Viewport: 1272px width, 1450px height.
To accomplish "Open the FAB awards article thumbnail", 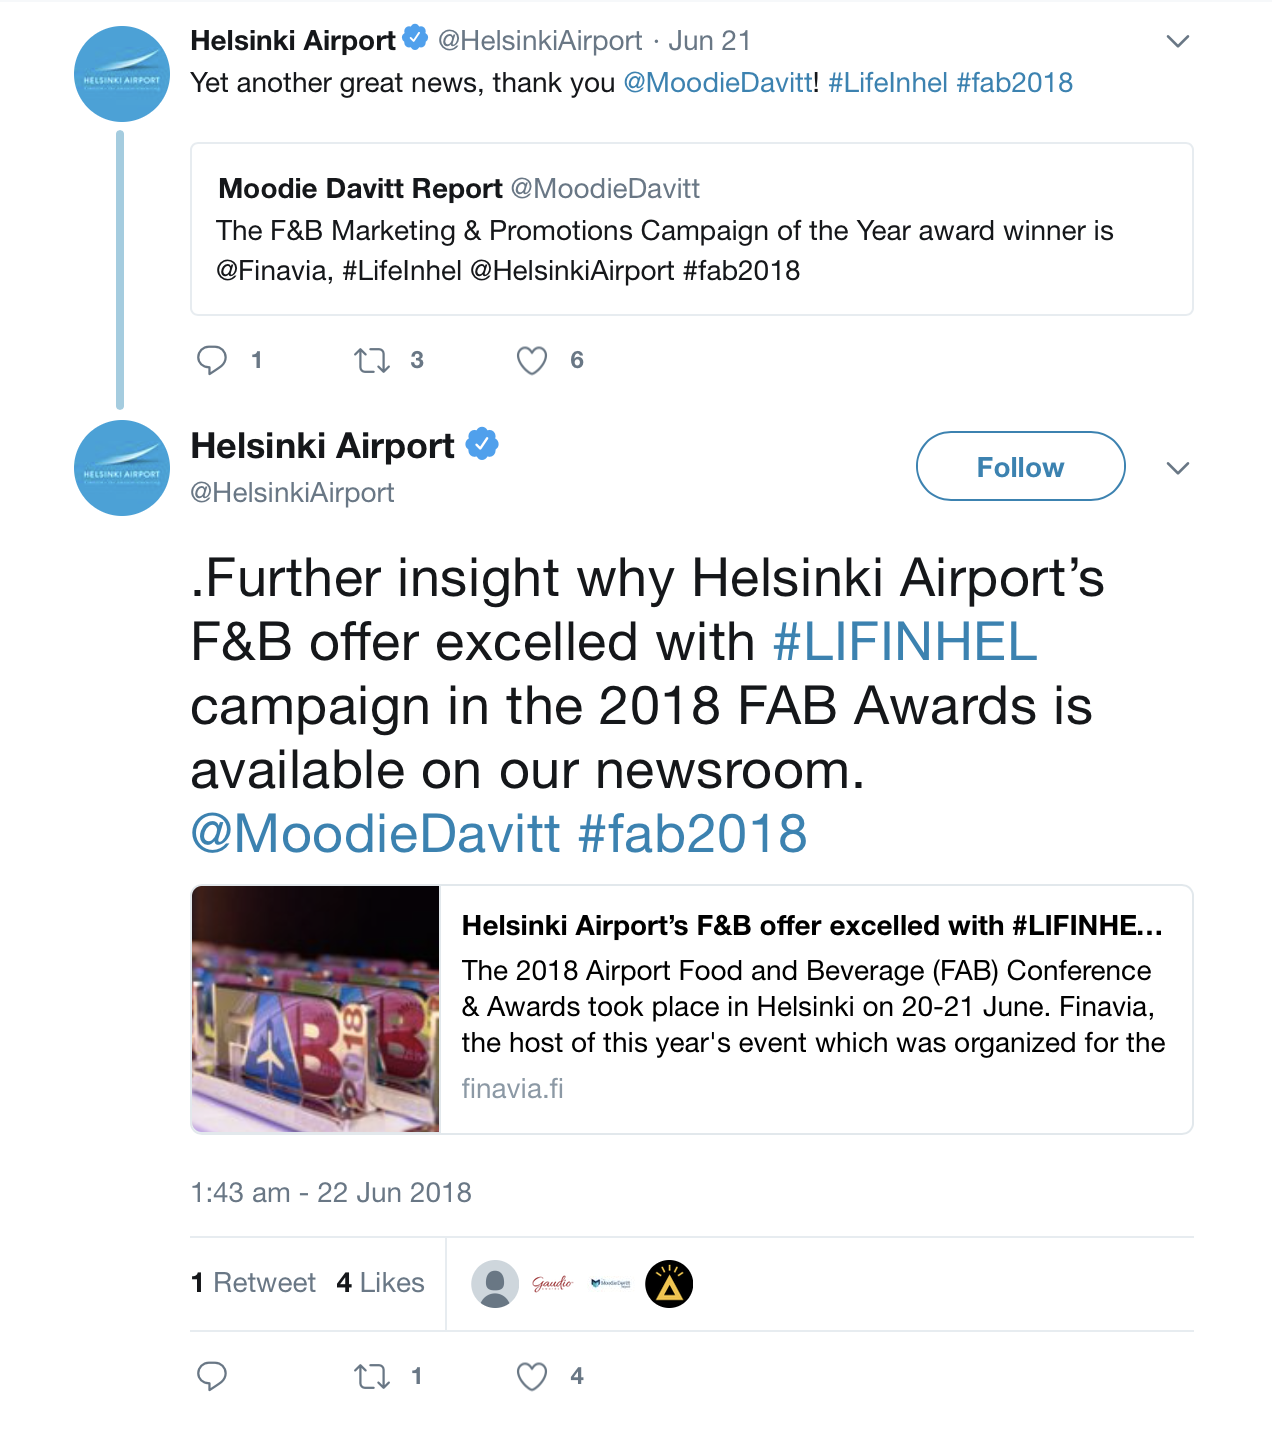I will pyautogui.click(x=316, y=1009).
